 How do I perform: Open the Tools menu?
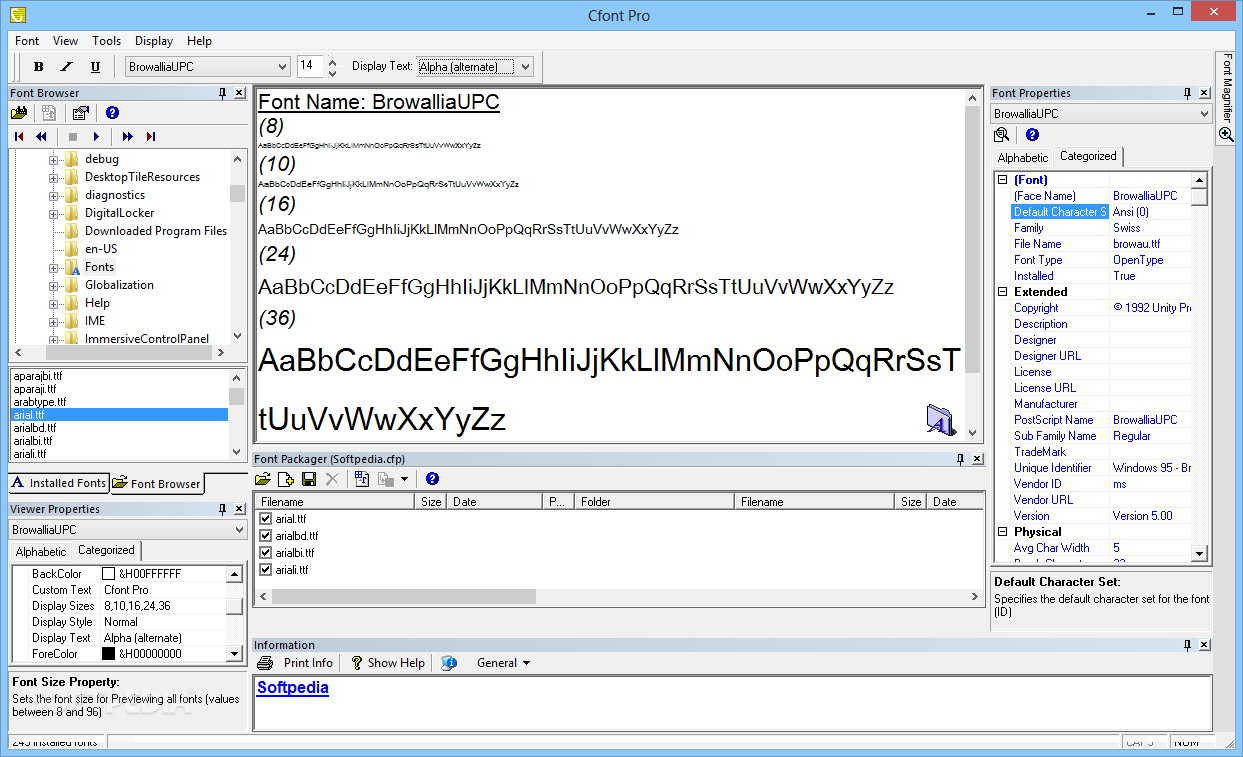(x=106, y=41)
